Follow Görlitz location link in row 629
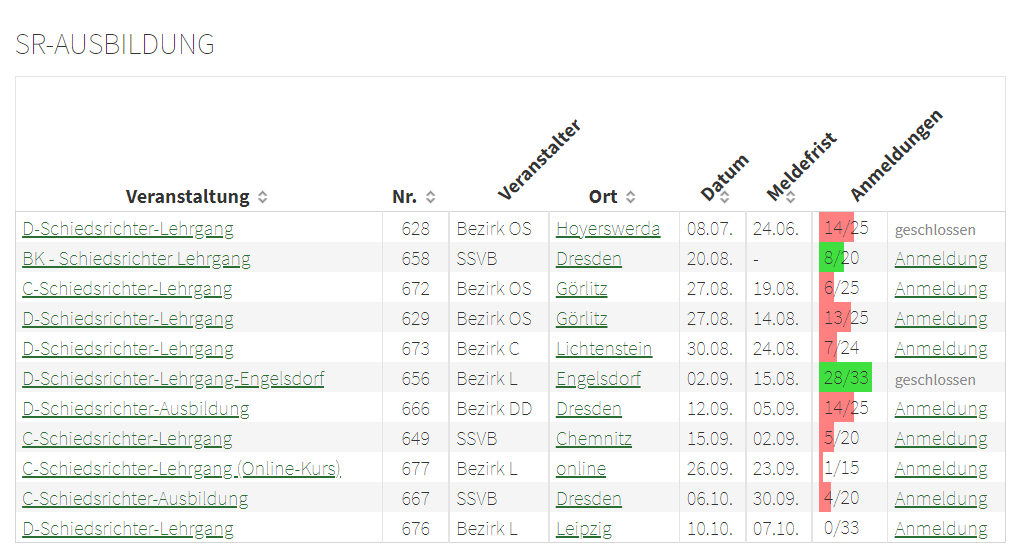This screenshot has width=1012, height=559. 582,319
